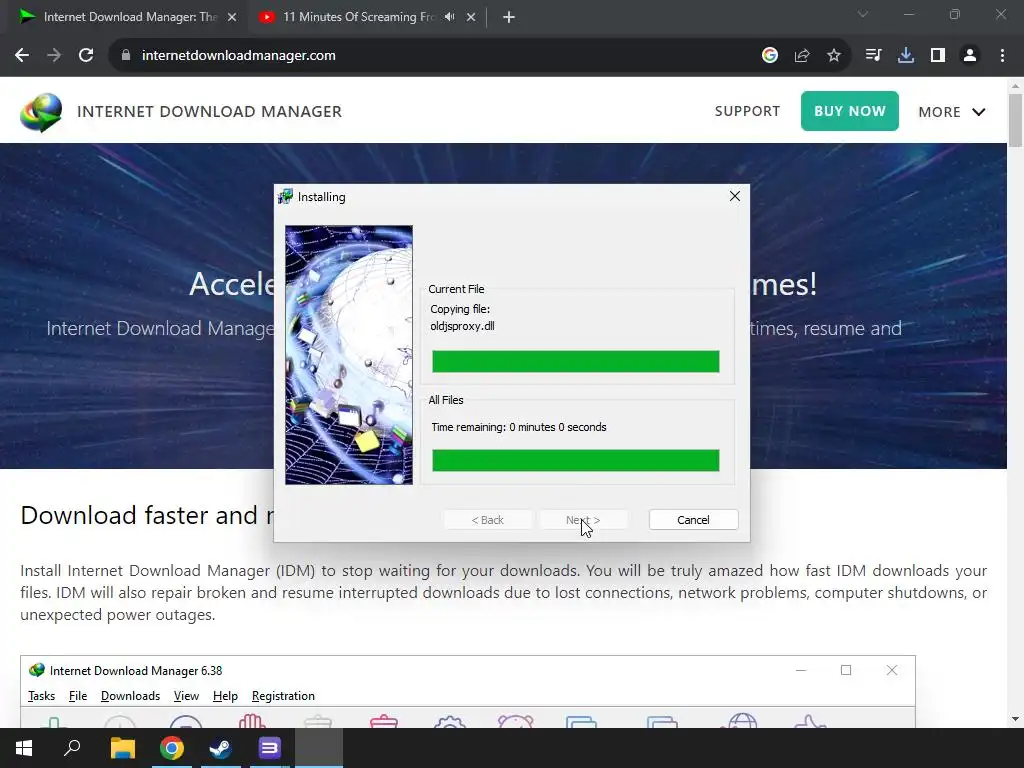1024x768 pixels.
Task: Open the SUPPORT page link
Action: coord(747,111)
